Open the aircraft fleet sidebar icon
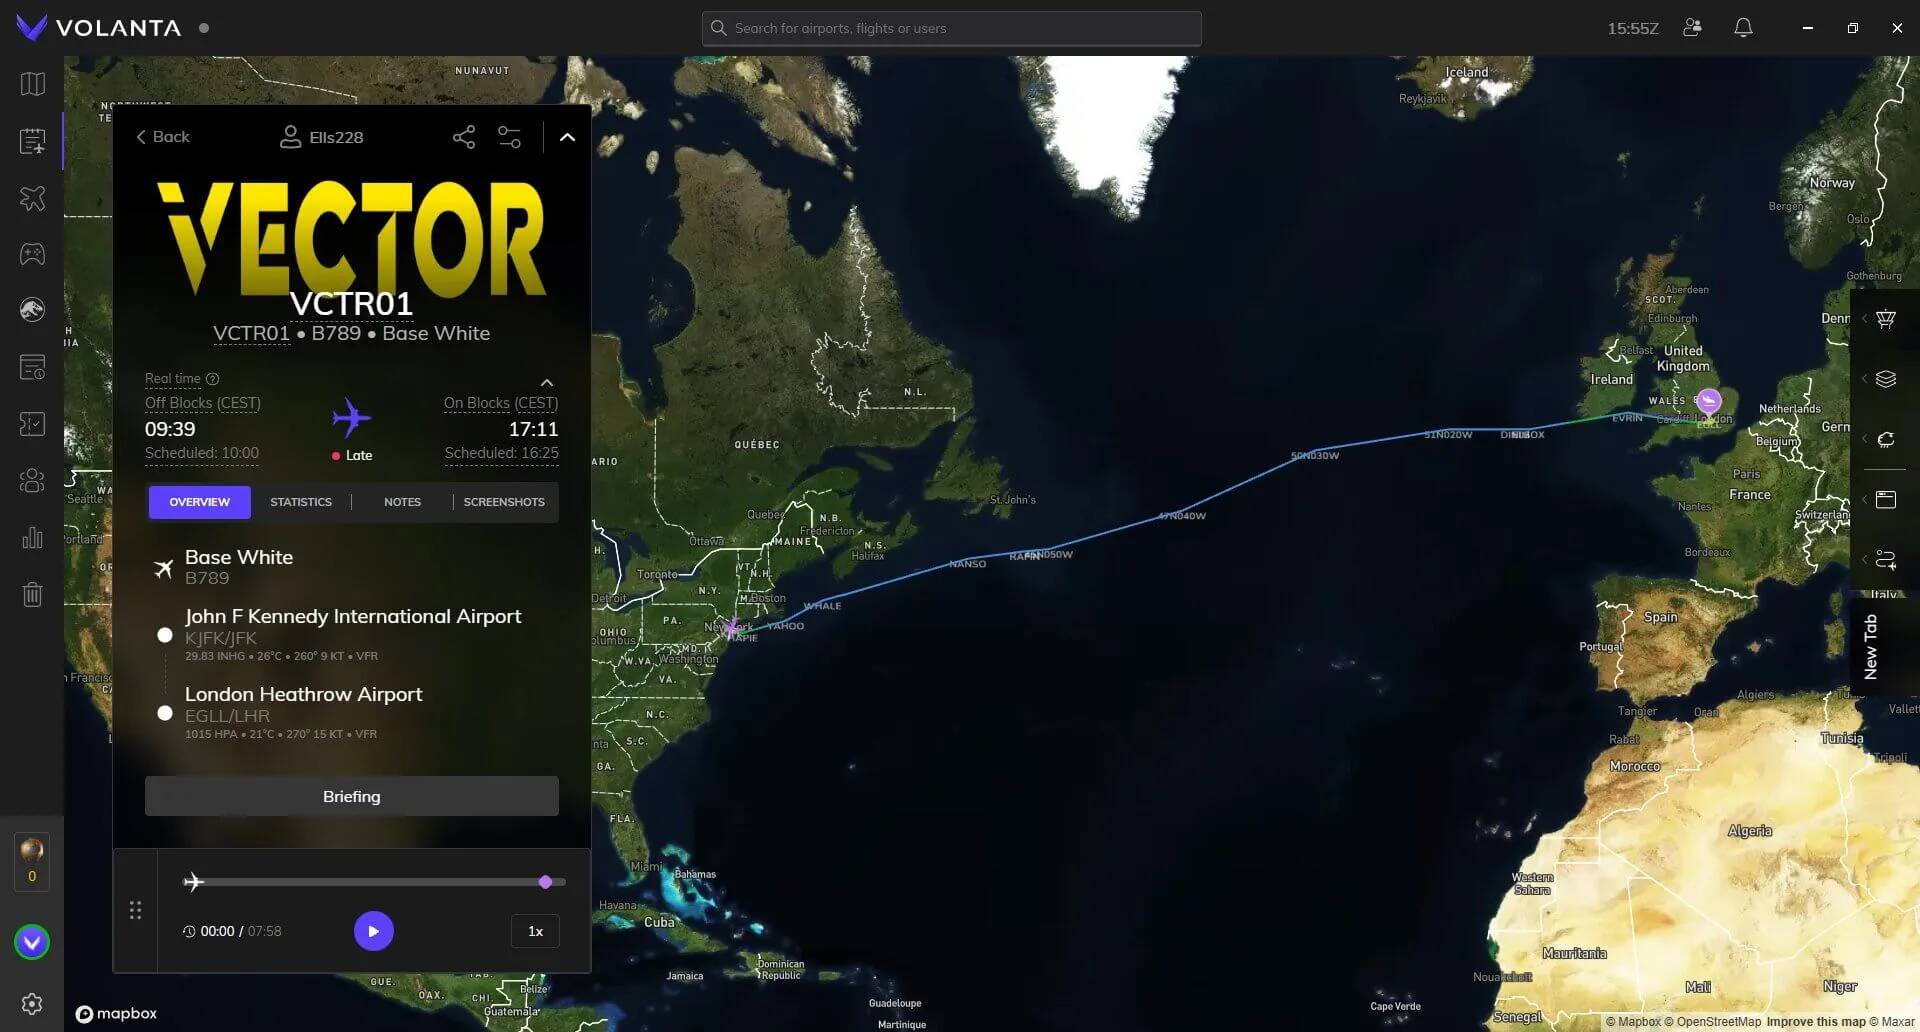 click(x=32, y=198)
